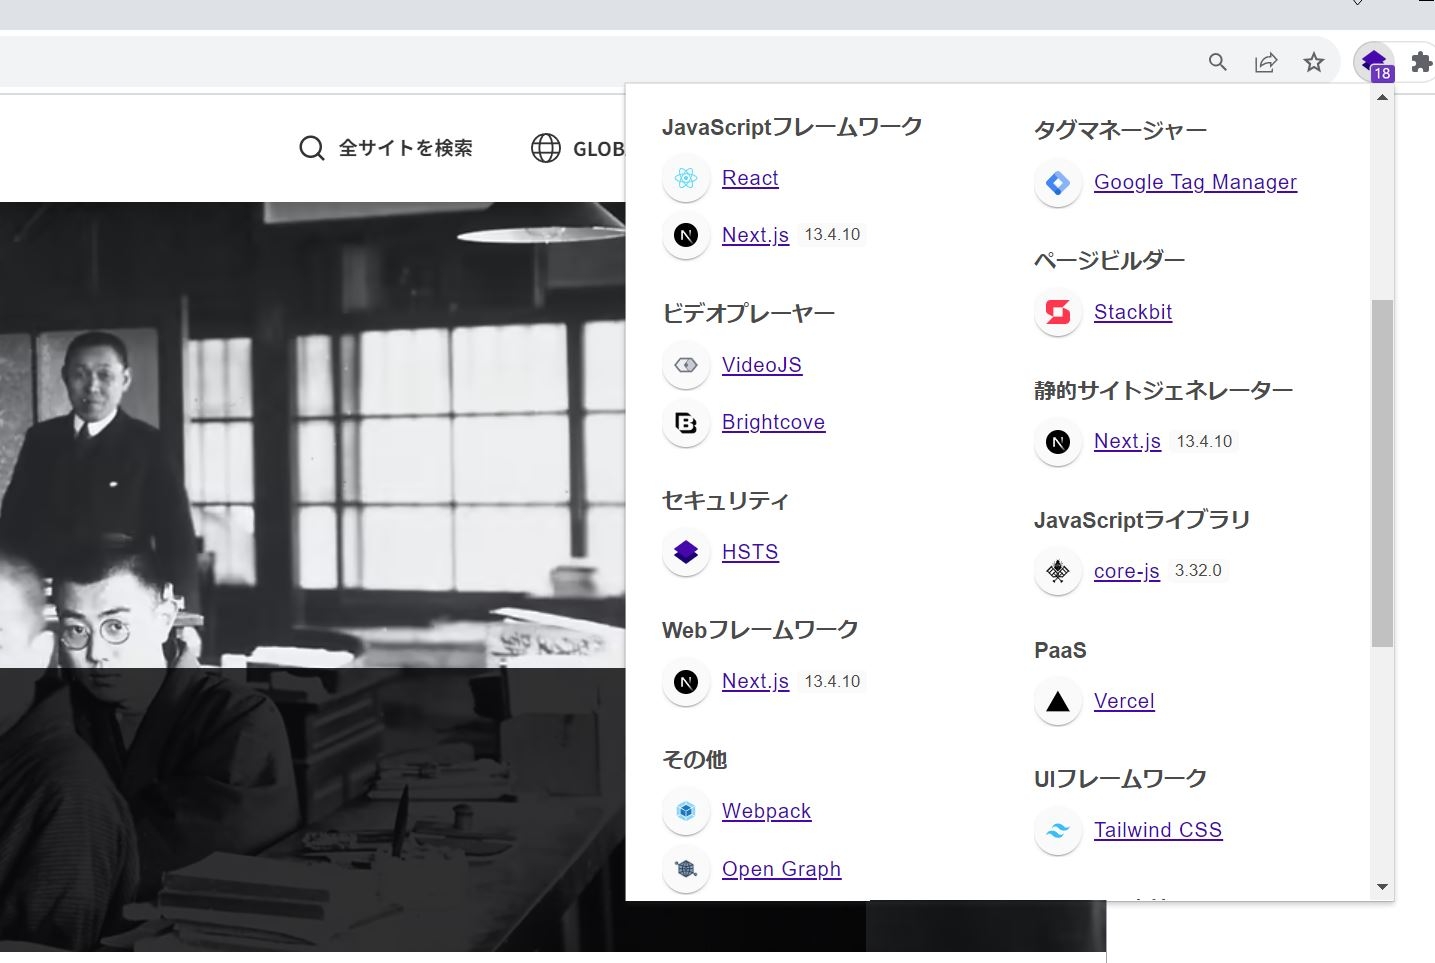This screenshot has width=1435, height=963.
Task: Click the bookmark star icon
Action: pos(1313,63)
